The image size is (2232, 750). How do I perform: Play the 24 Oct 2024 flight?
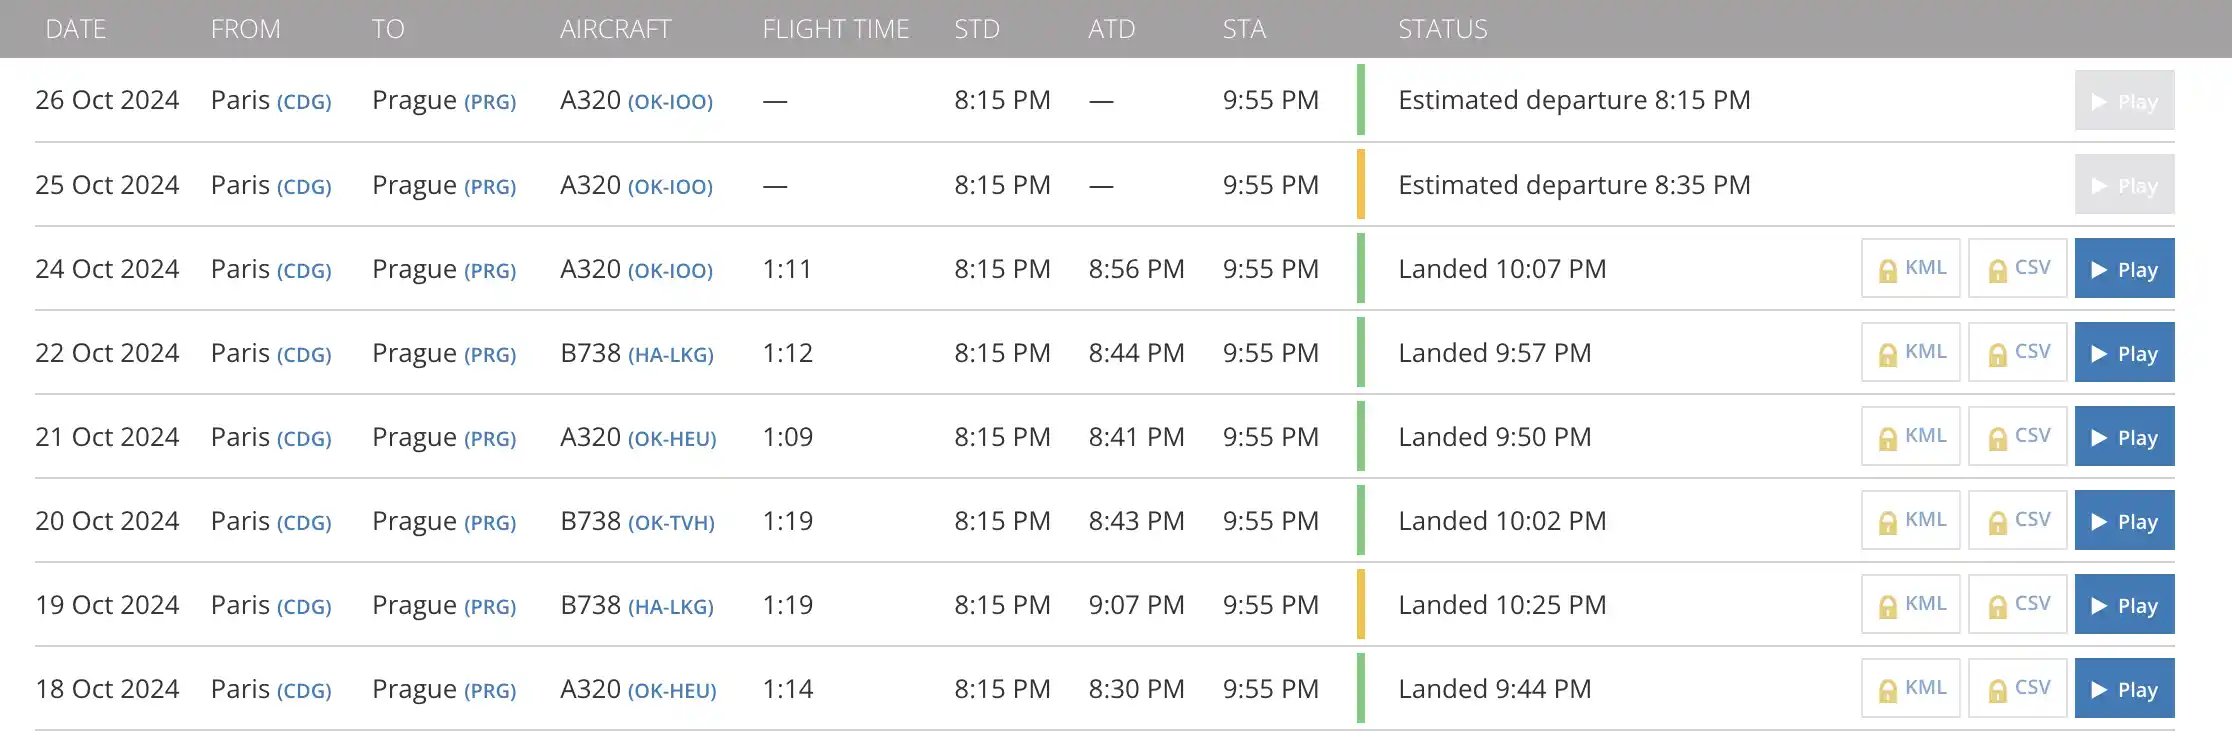coord(2124,268)
